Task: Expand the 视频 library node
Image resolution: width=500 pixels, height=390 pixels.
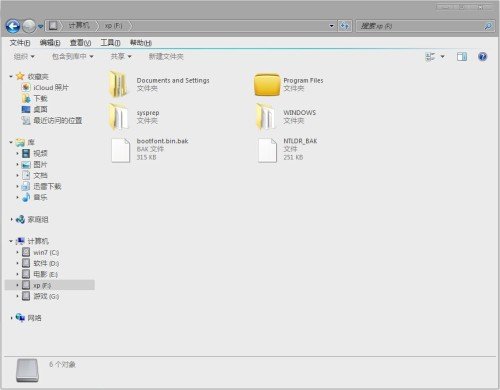Action: 17,153
